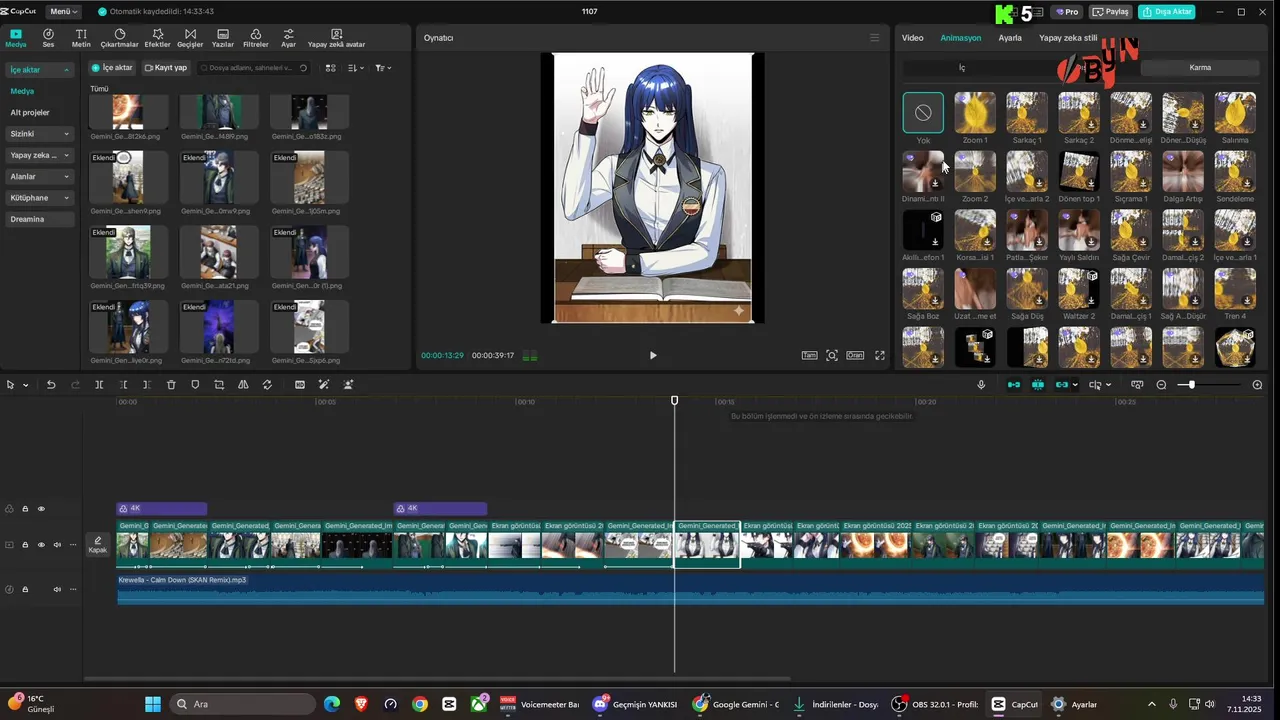Open the Ayar adjustment panel
This screenshot has width=1280, height=720.
[x=288, y=38]
